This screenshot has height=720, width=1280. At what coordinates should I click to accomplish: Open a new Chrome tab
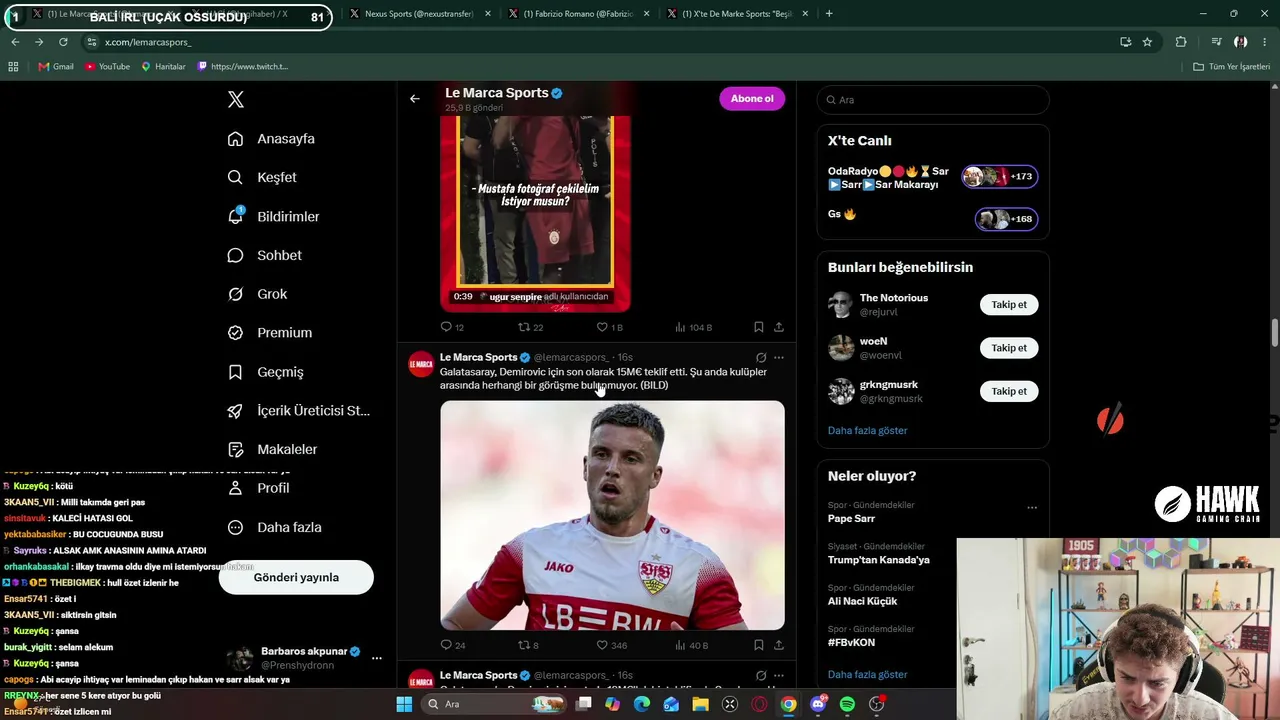[829, 14]
